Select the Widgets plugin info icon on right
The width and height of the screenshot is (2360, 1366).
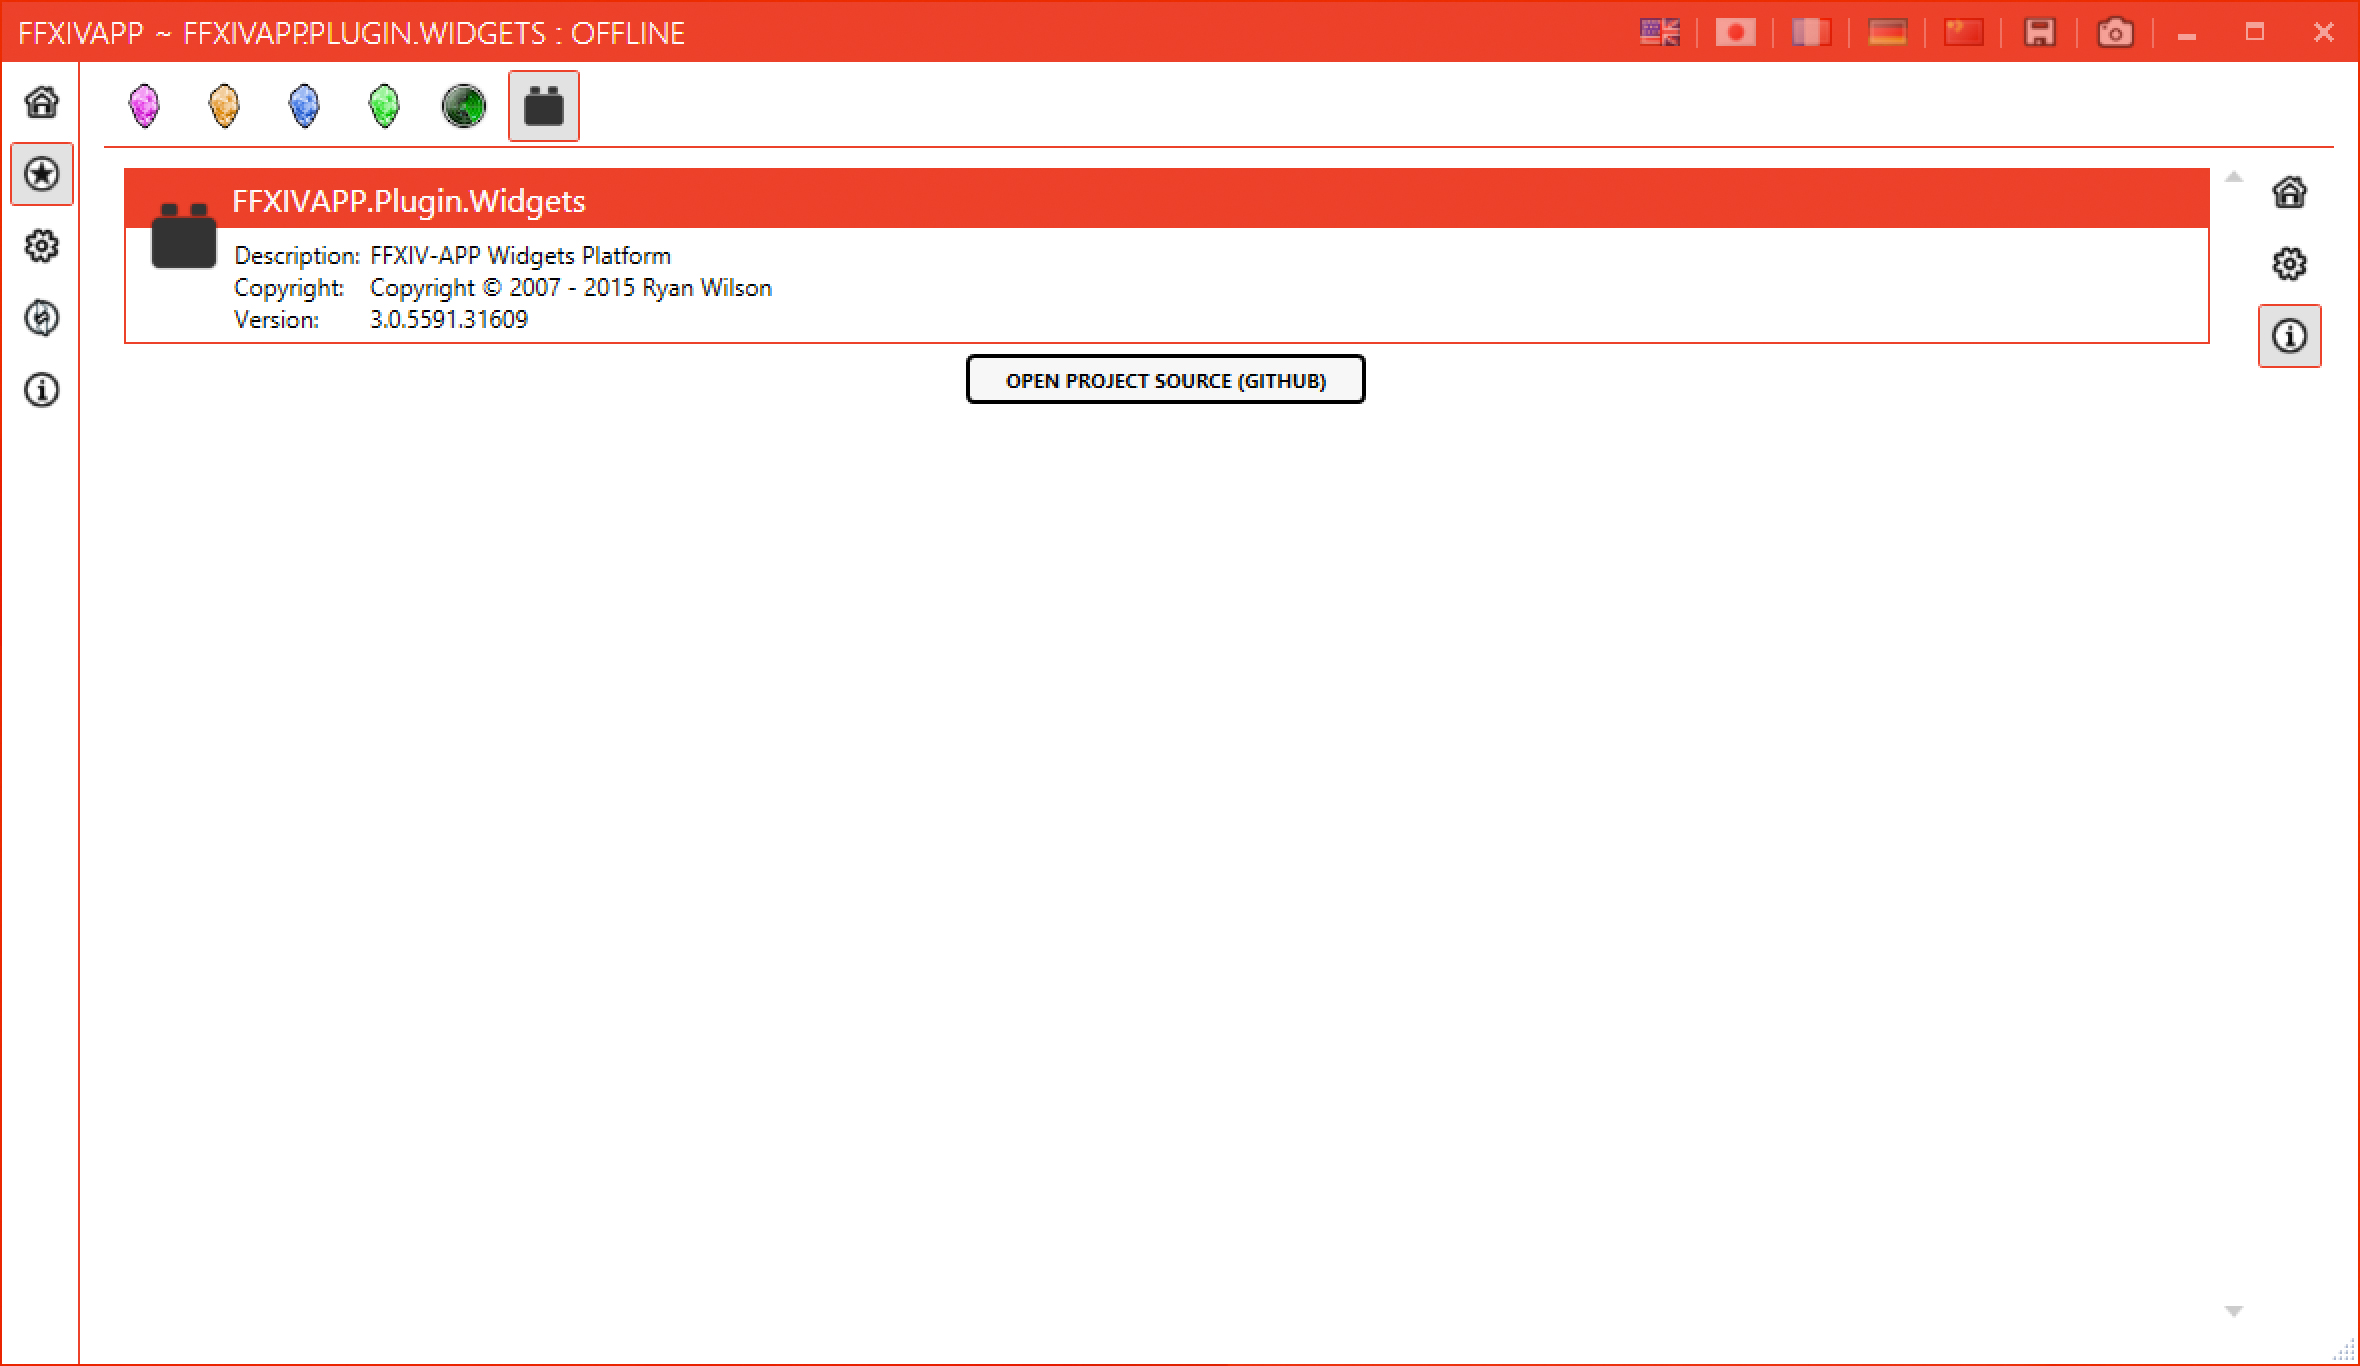2290,336
